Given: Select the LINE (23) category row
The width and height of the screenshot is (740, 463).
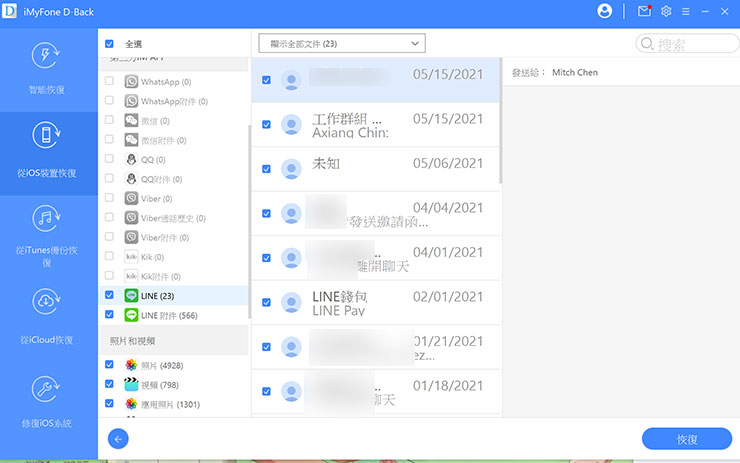Looking at the screenshot, I should (174, 295).
